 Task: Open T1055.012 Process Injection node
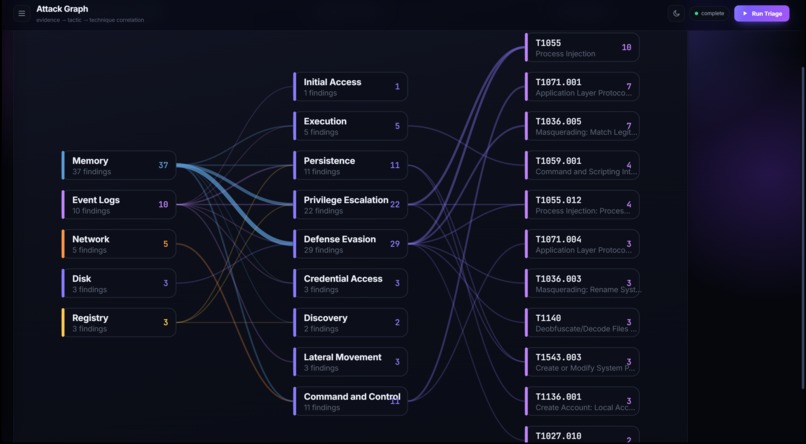tap(582, 205)
